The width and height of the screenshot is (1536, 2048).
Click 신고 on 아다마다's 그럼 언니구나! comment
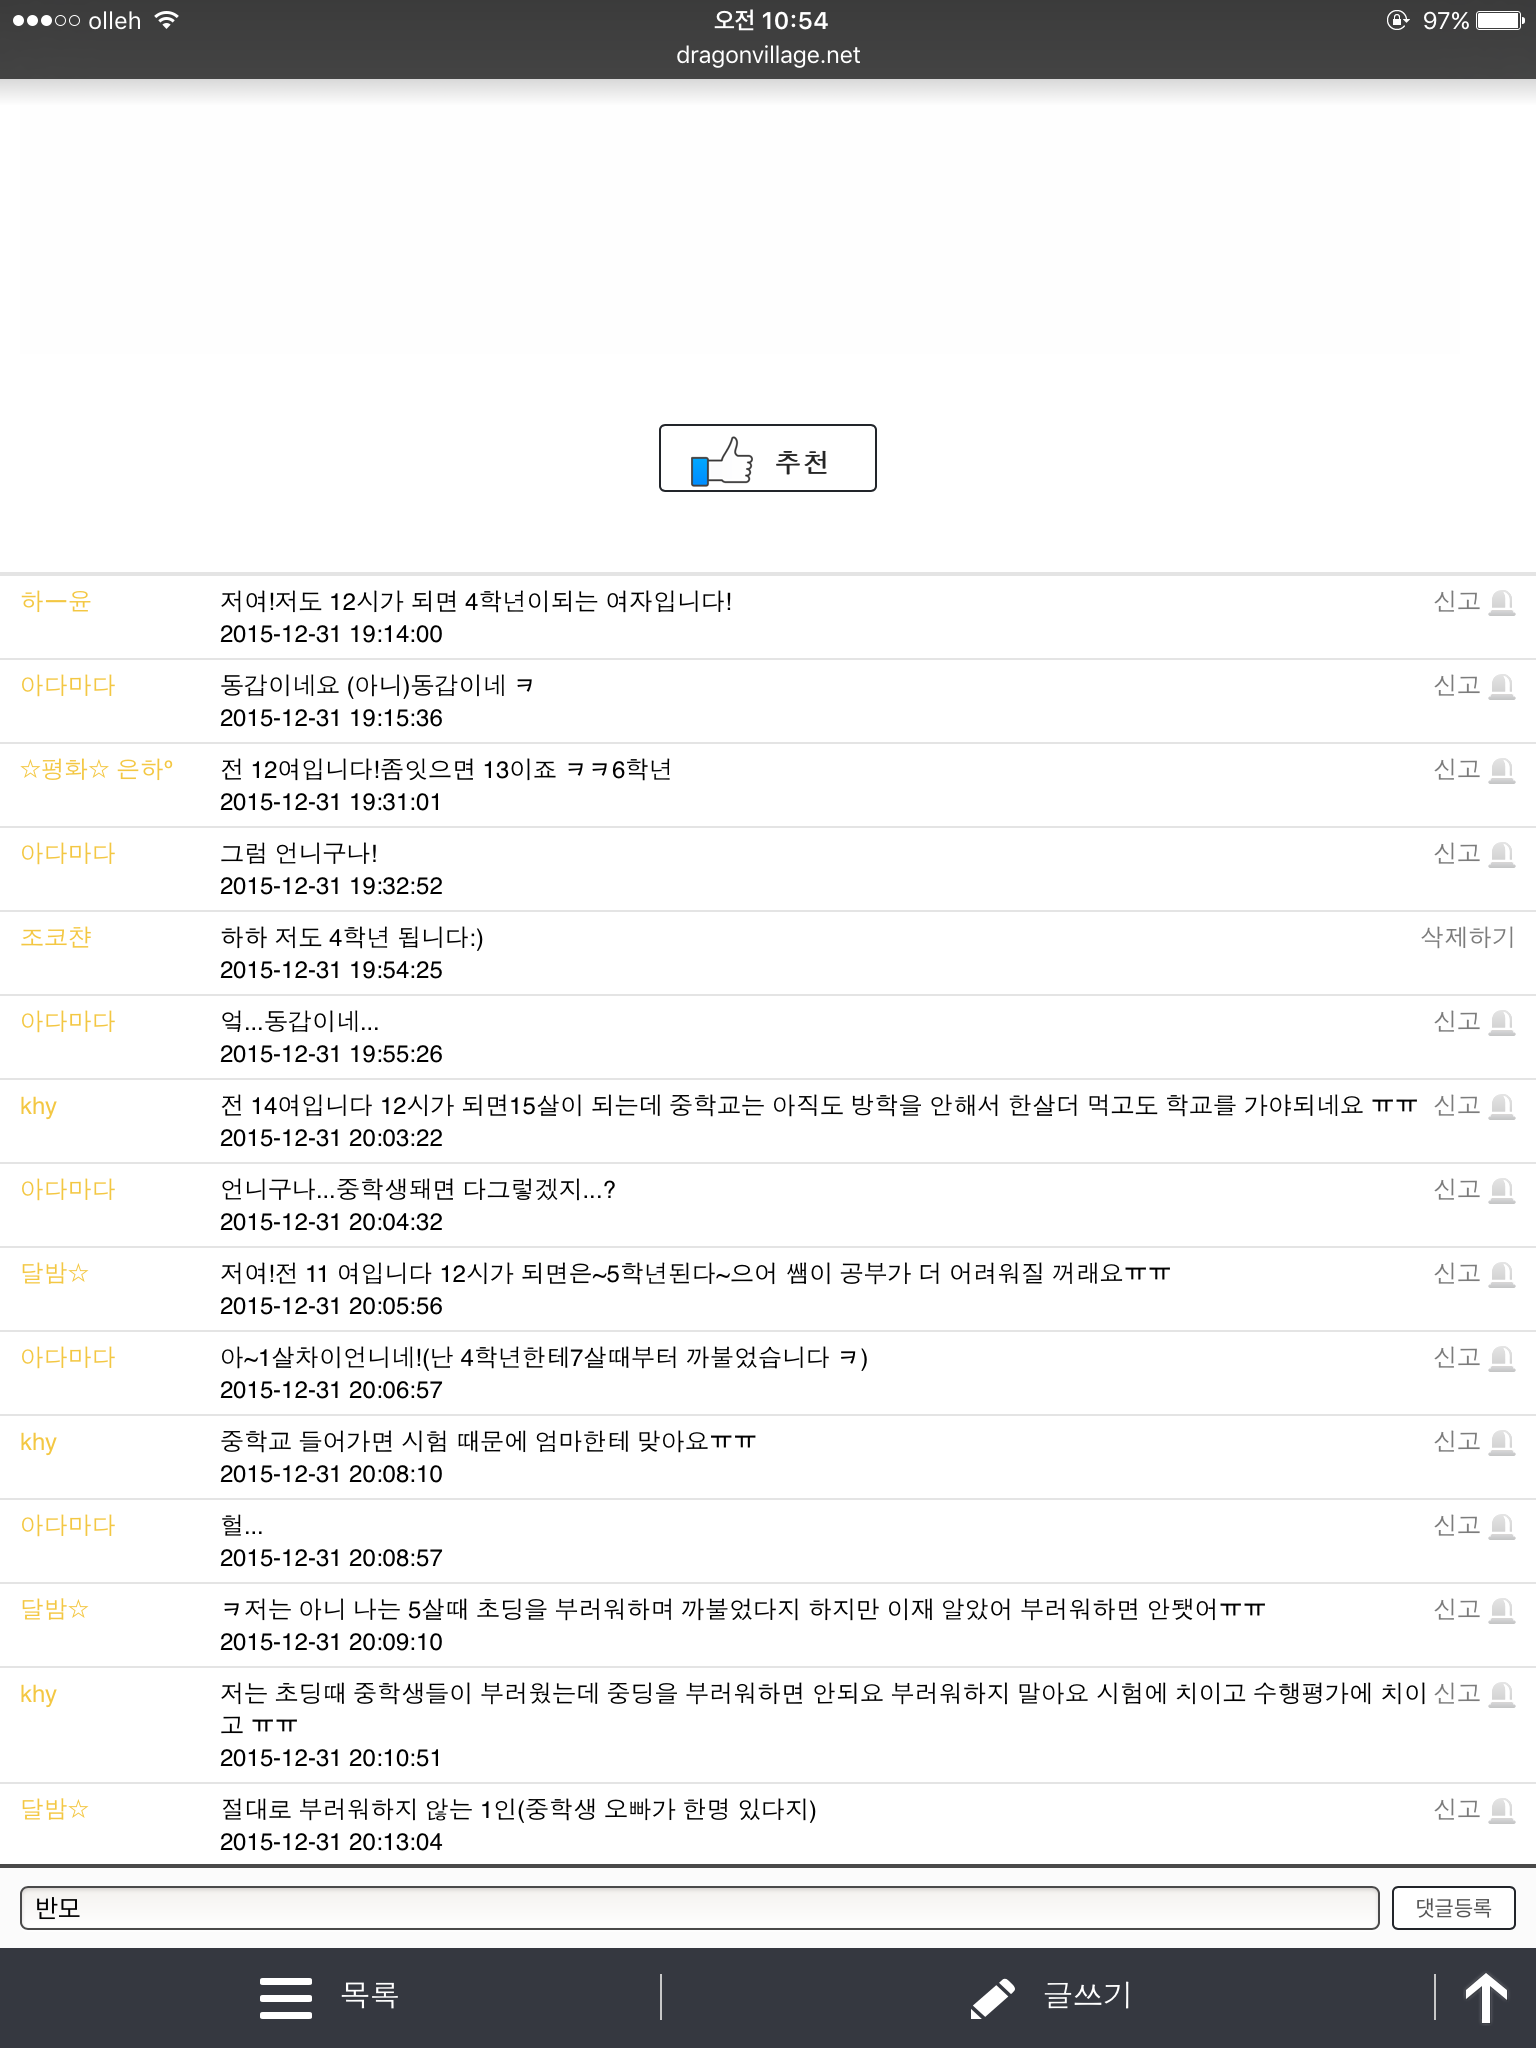tap(1456, 853)
